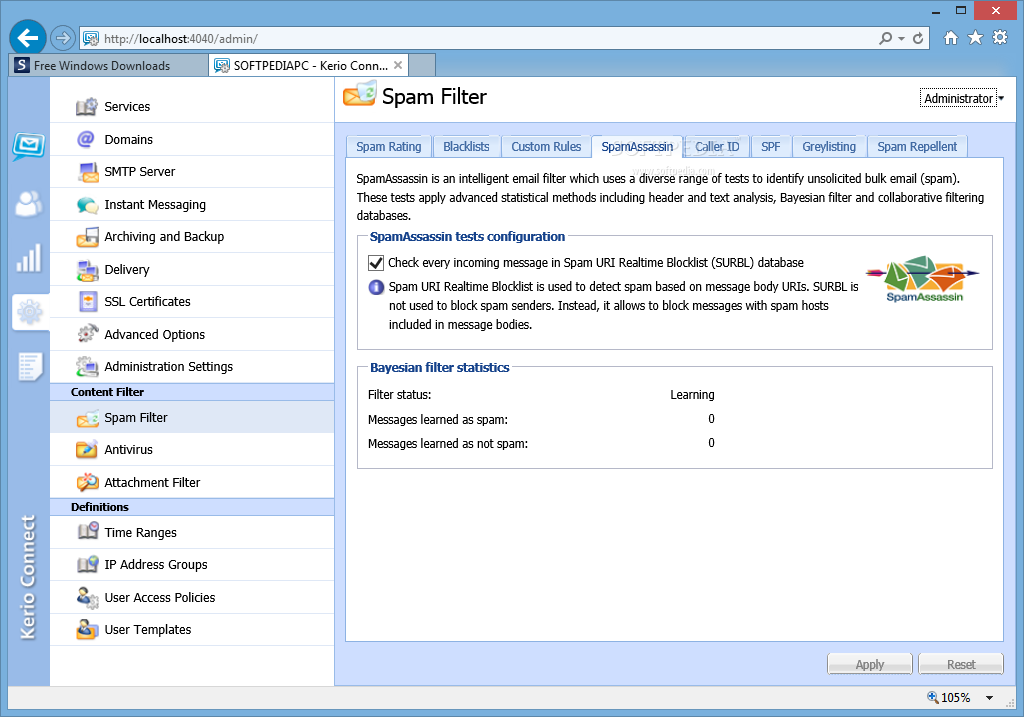
Task: Click the Antivirus icon
Action: (x=88, y=449)
